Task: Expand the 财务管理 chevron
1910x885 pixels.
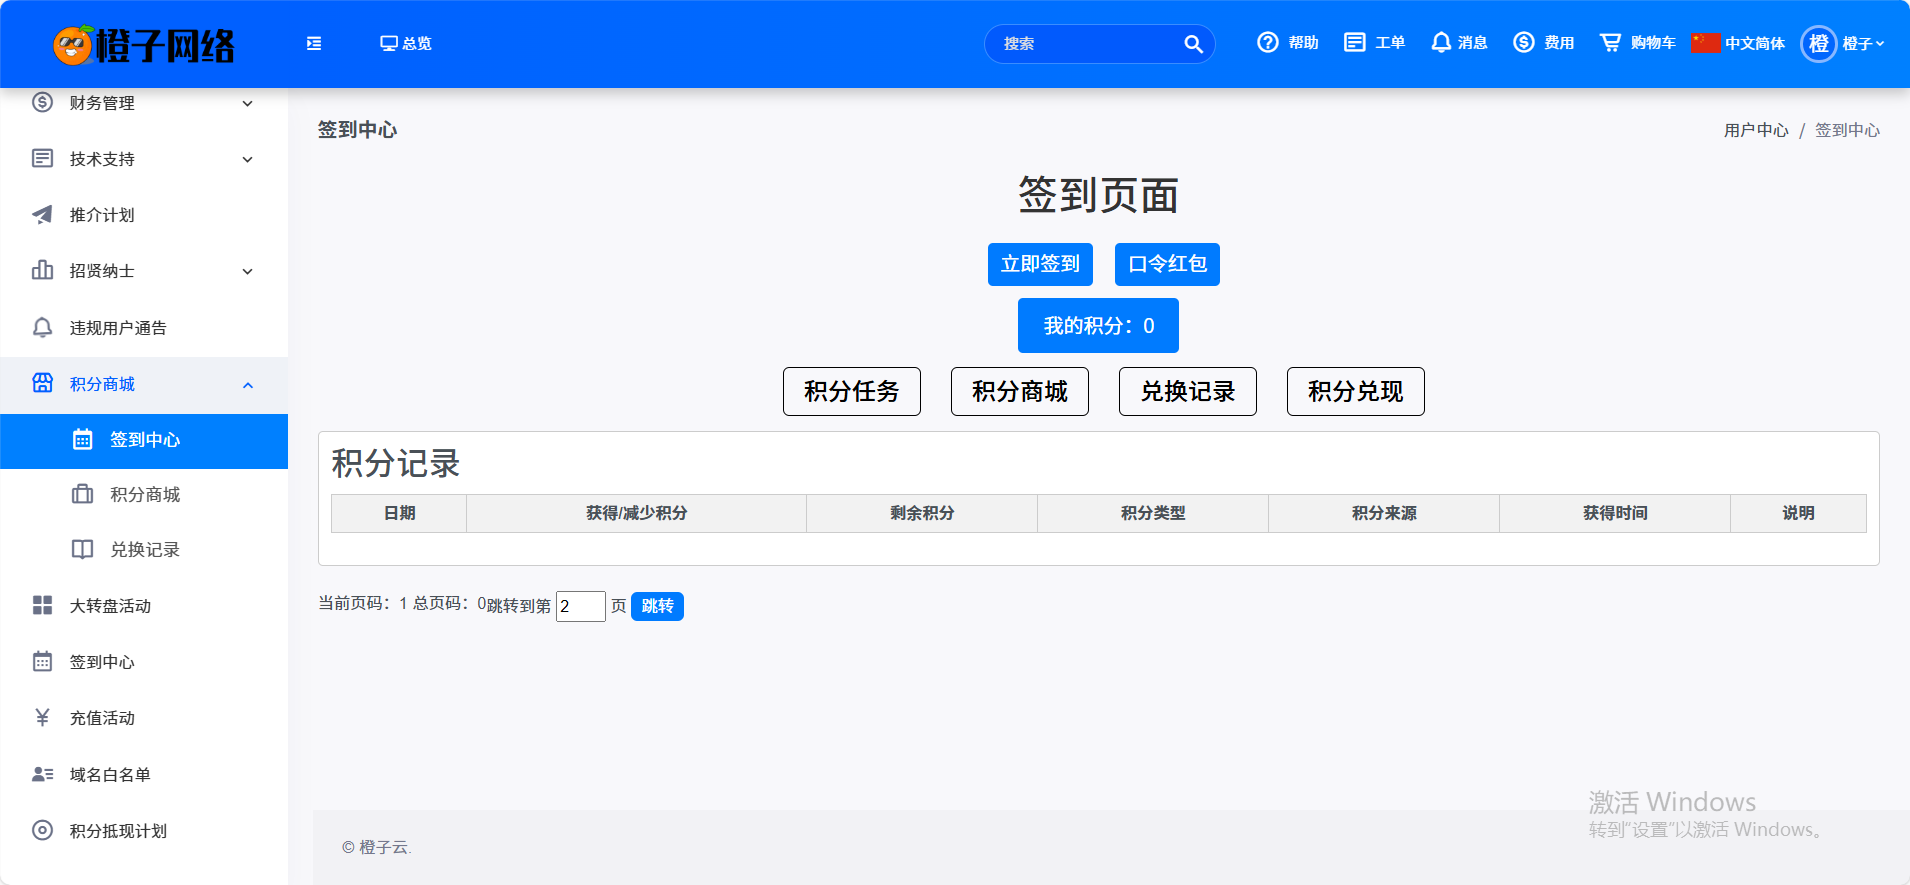Action: coord(248,103)
